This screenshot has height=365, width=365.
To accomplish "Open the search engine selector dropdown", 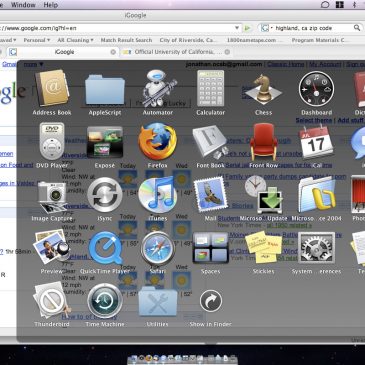I will 267,28.
